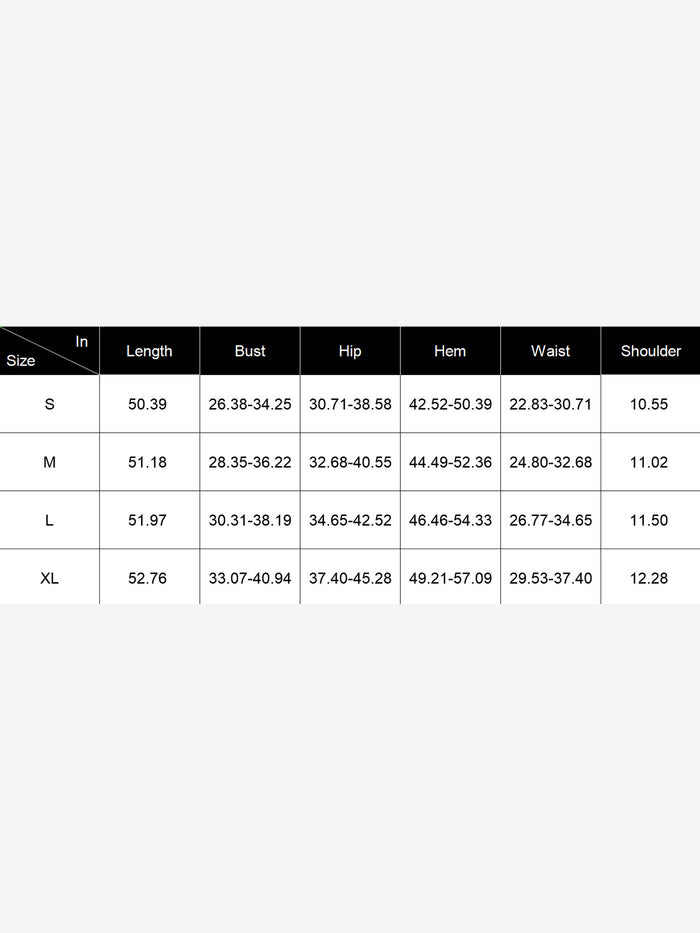Screen dimensions: 700x933
Task: Click the Waist column header
Action: 550,351
